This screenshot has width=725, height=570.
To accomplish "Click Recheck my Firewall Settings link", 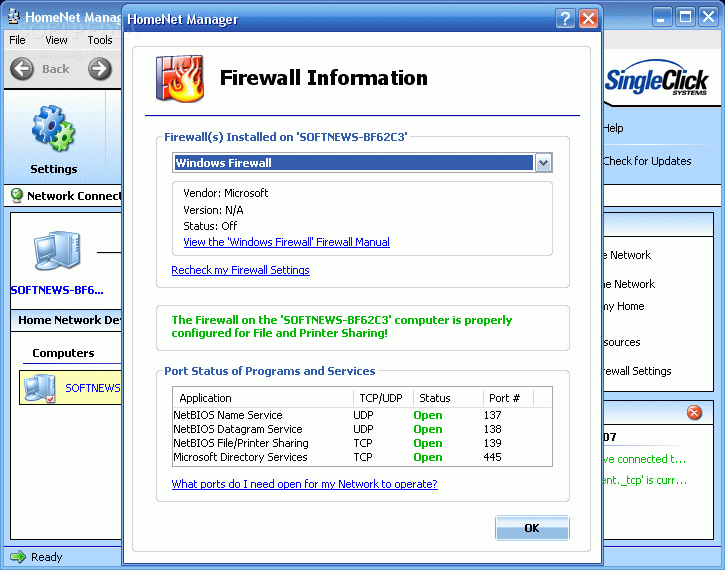I will tap(240, 270).
